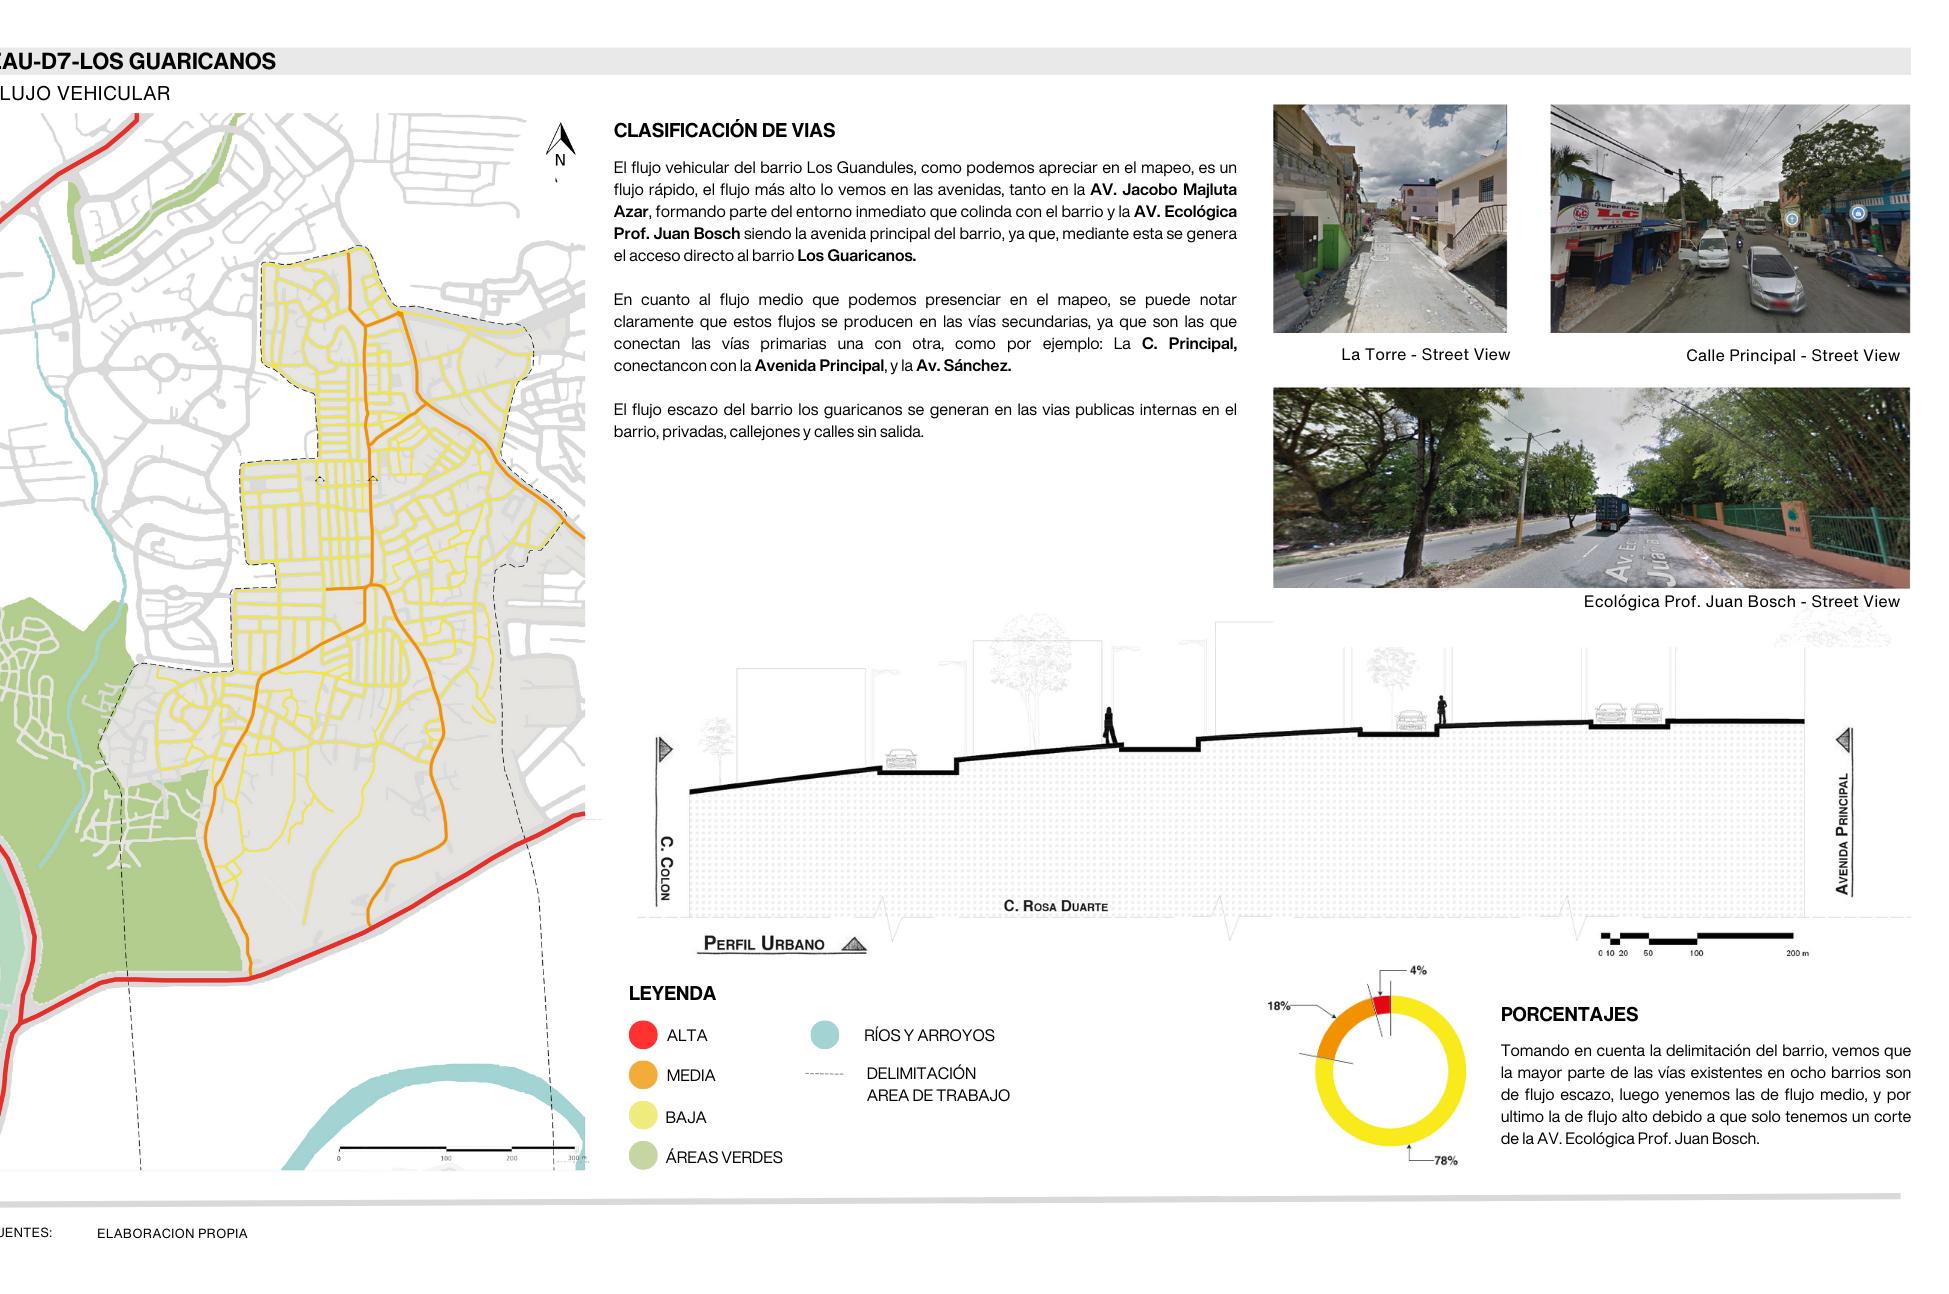Click the 78% chart label

(1445, 1161)
